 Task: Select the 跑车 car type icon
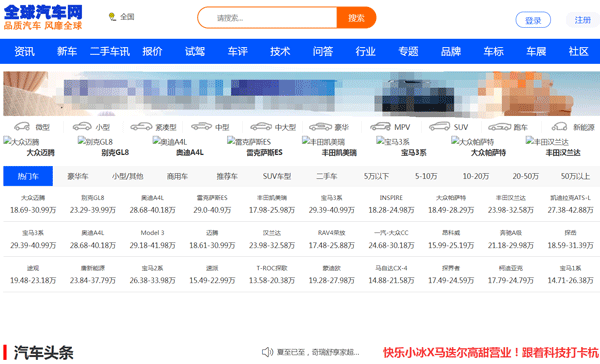tap(508, 127)
